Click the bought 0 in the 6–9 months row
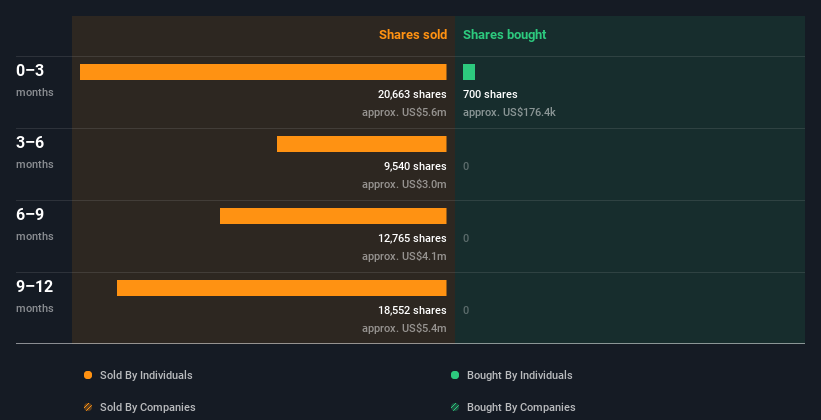The image size is (821, 420). 466,238
